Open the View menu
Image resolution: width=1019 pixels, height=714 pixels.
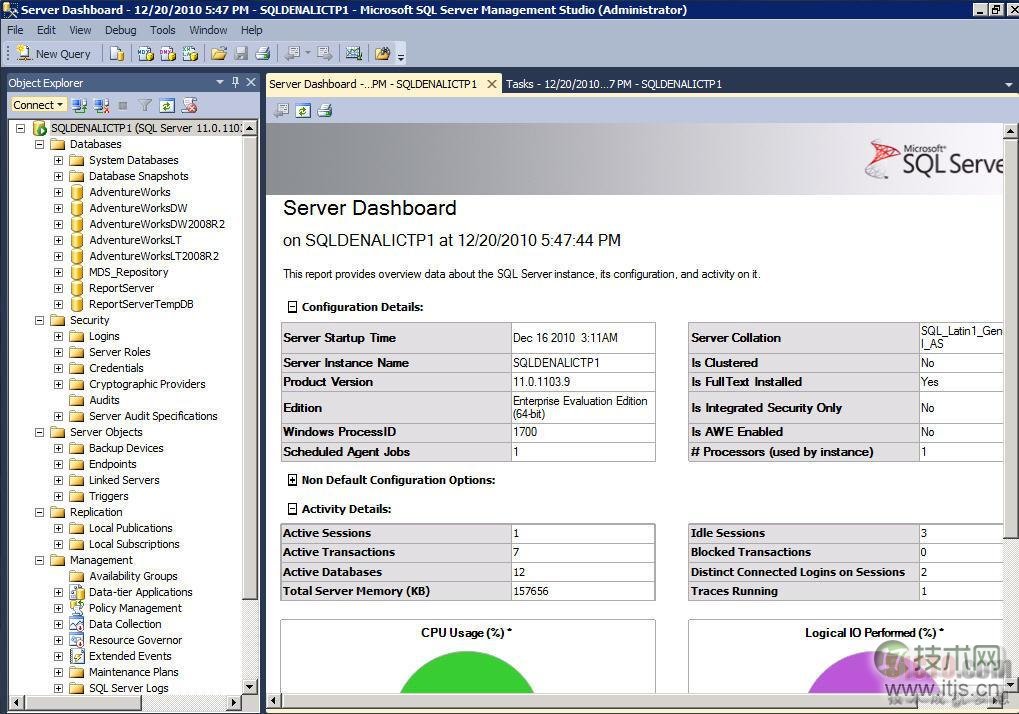80,30
